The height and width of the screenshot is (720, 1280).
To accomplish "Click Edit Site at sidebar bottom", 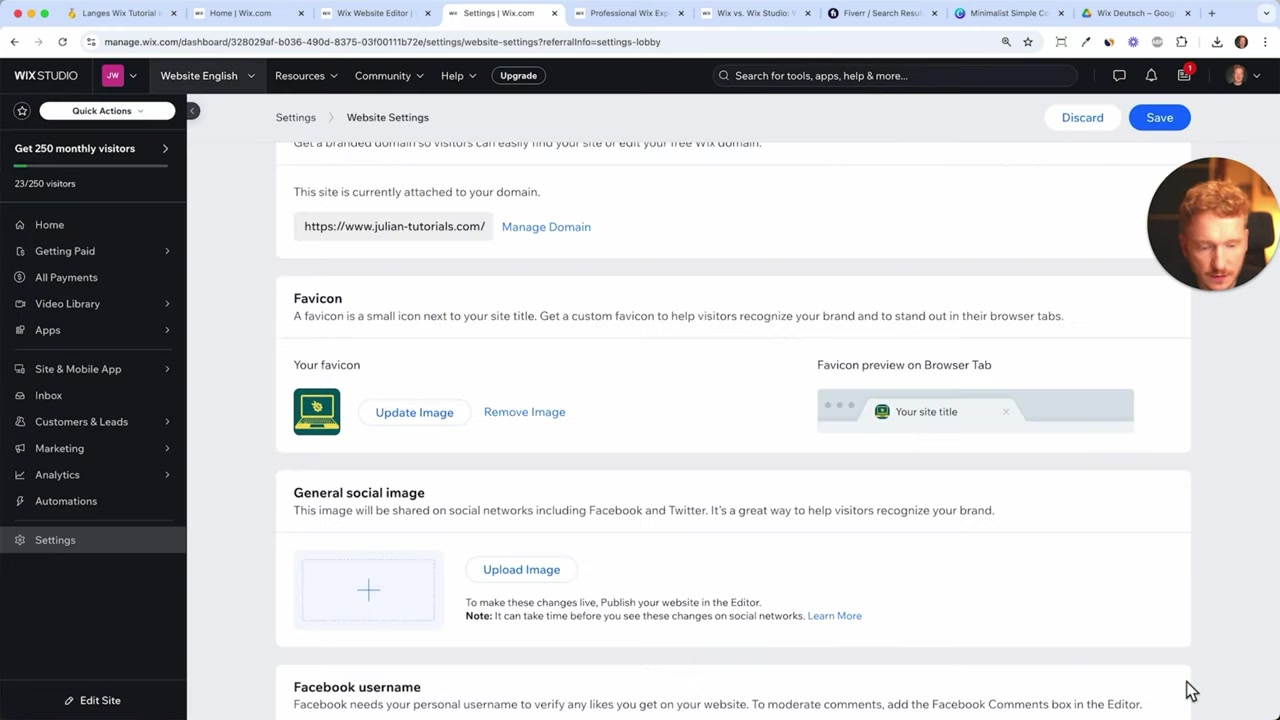I will (93, 701).
